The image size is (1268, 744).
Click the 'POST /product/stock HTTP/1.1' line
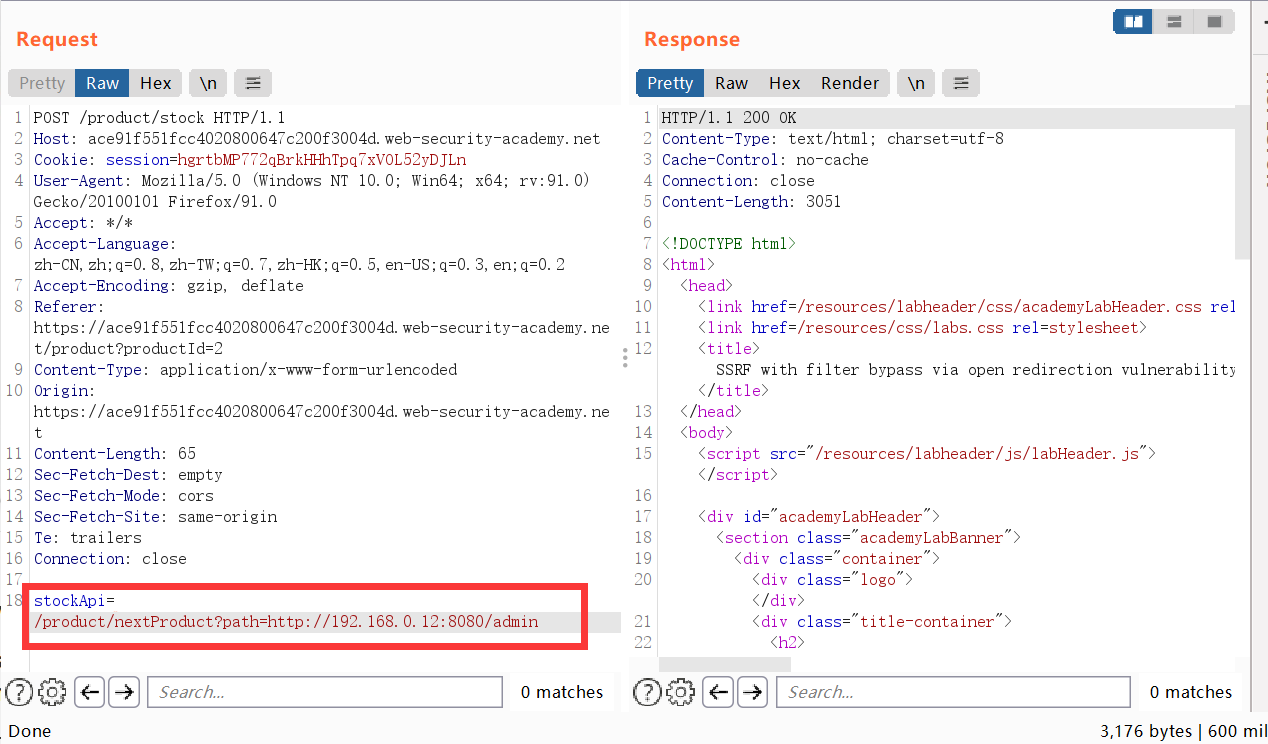160,118
